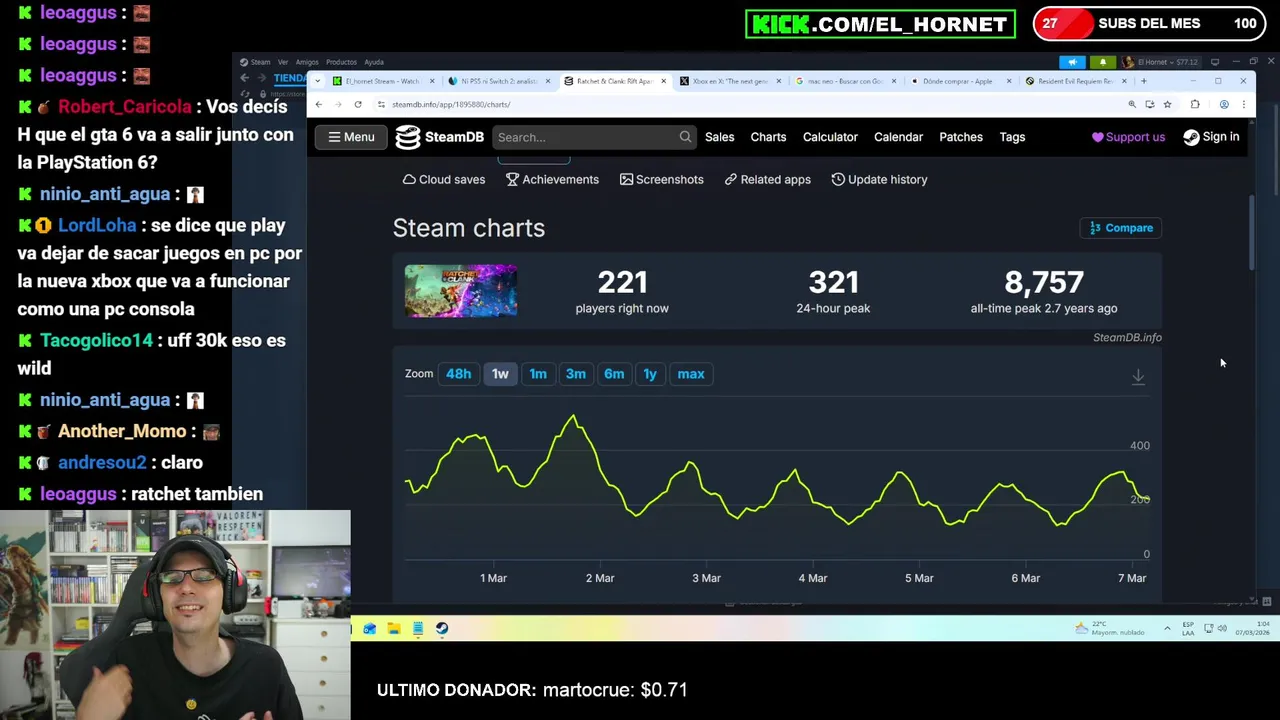Image resolution: width=1280 pixels, height=720 pixels.
Task: Open Ayuda menu in Steam window
Action: coord(374,62)
